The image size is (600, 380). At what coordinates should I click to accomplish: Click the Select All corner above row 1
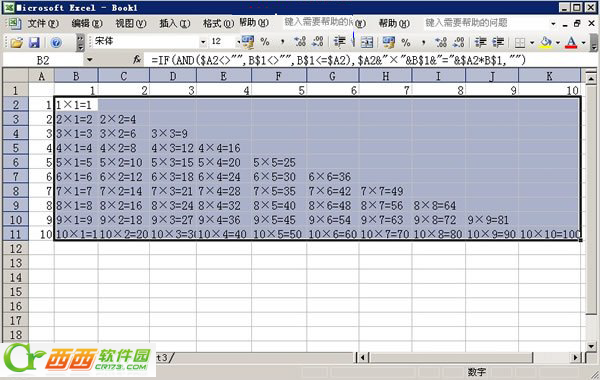[16, 76]
